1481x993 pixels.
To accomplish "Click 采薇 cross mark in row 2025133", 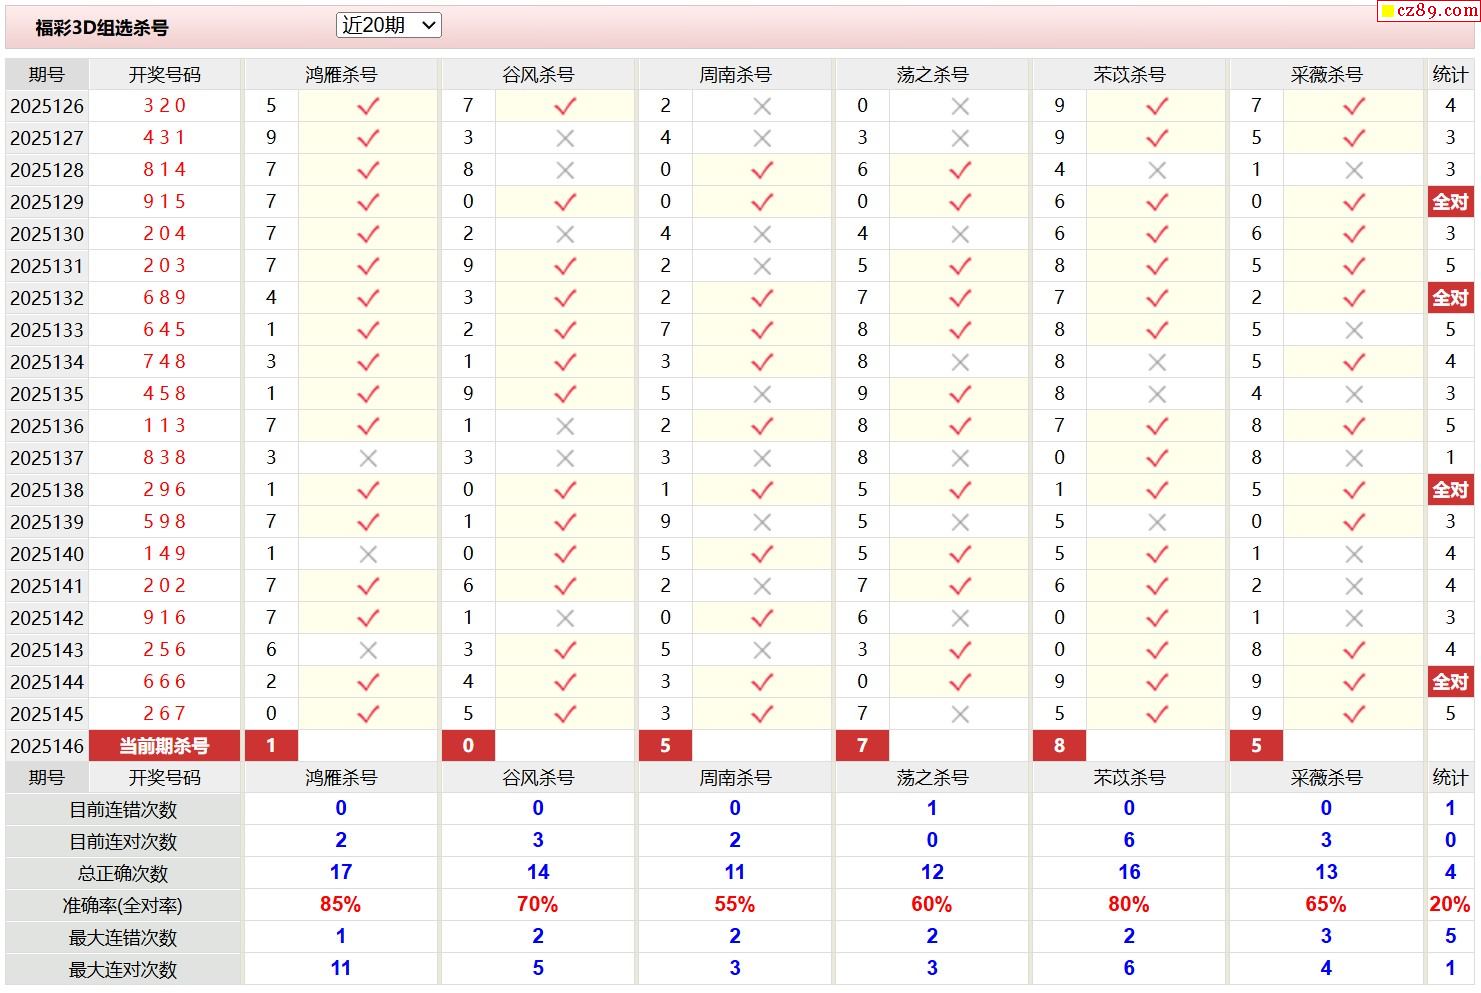I will pos(1354,330).
